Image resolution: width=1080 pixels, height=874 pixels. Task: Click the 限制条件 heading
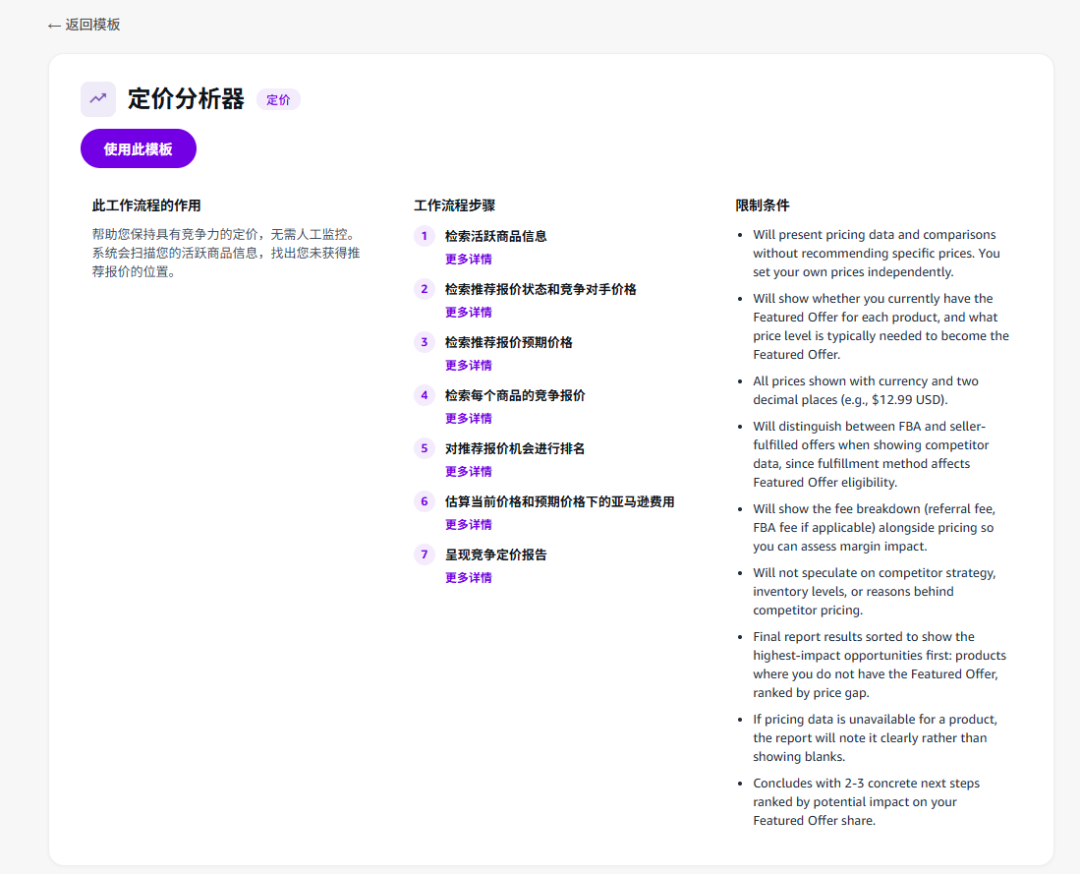pyautogui.click(x=762, y=205)
